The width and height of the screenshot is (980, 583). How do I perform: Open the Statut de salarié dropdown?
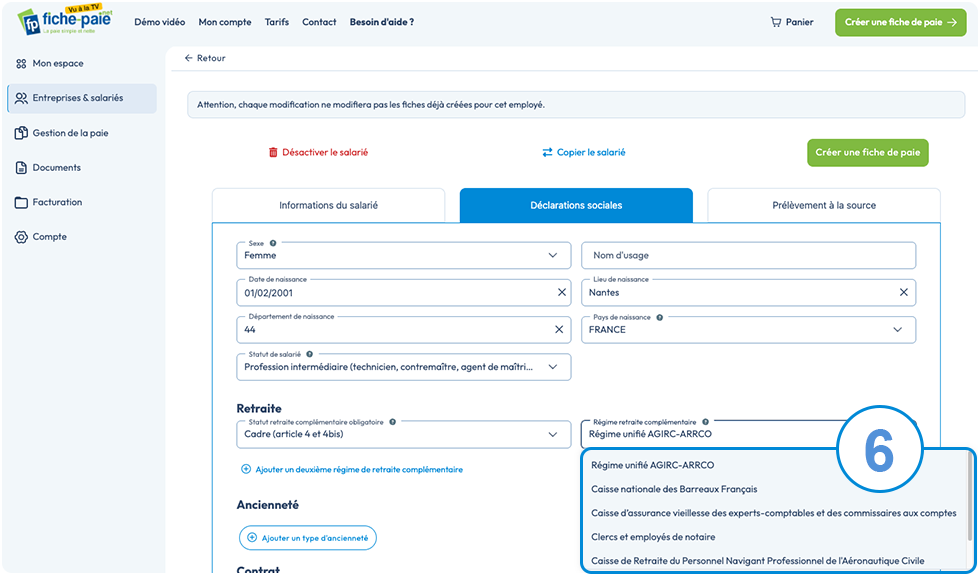404,367
